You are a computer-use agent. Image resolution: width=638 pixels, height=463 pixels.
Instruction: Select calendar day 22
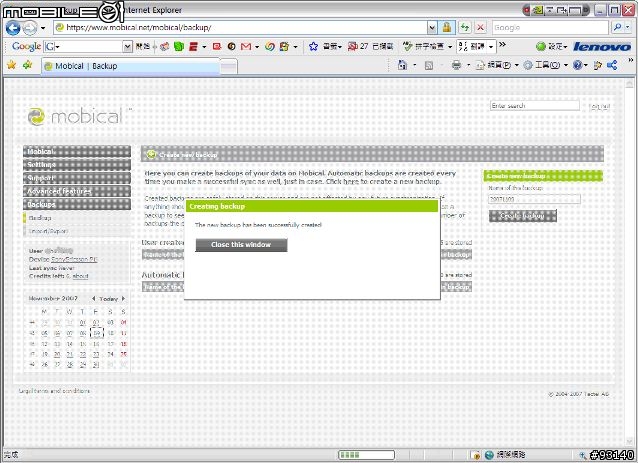pyautogui.click(x=83, y=354)
